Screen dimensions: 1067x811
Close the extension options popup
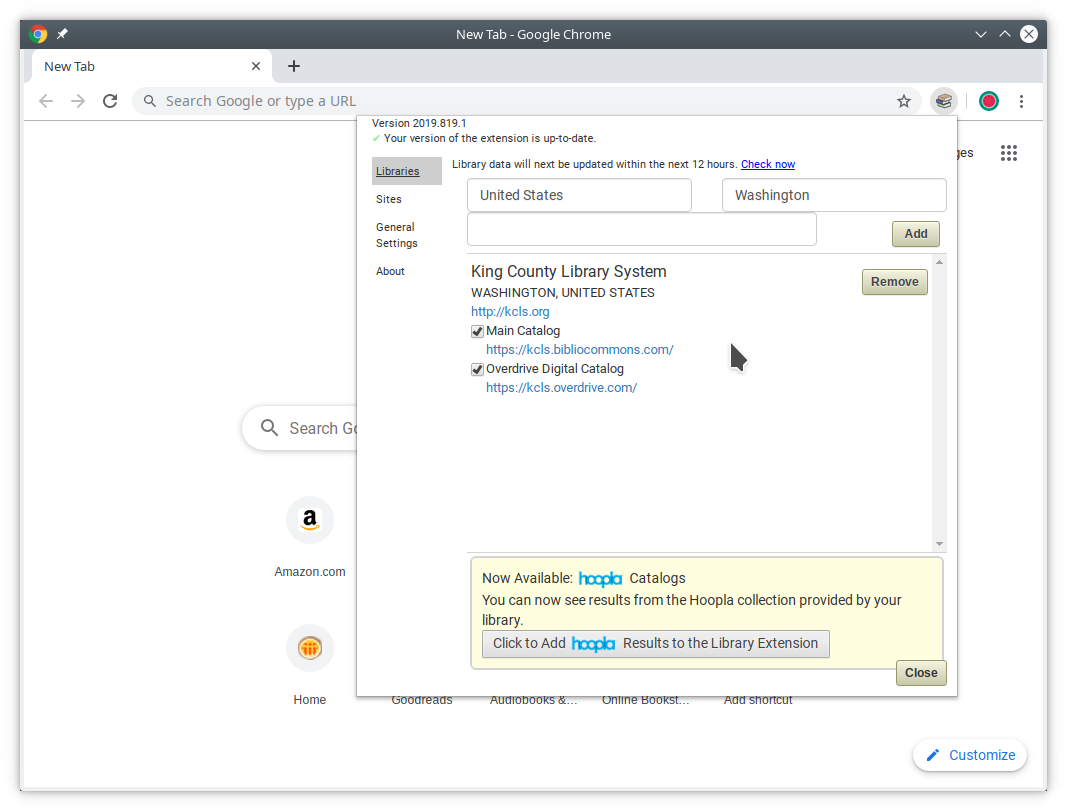point(921,673)
